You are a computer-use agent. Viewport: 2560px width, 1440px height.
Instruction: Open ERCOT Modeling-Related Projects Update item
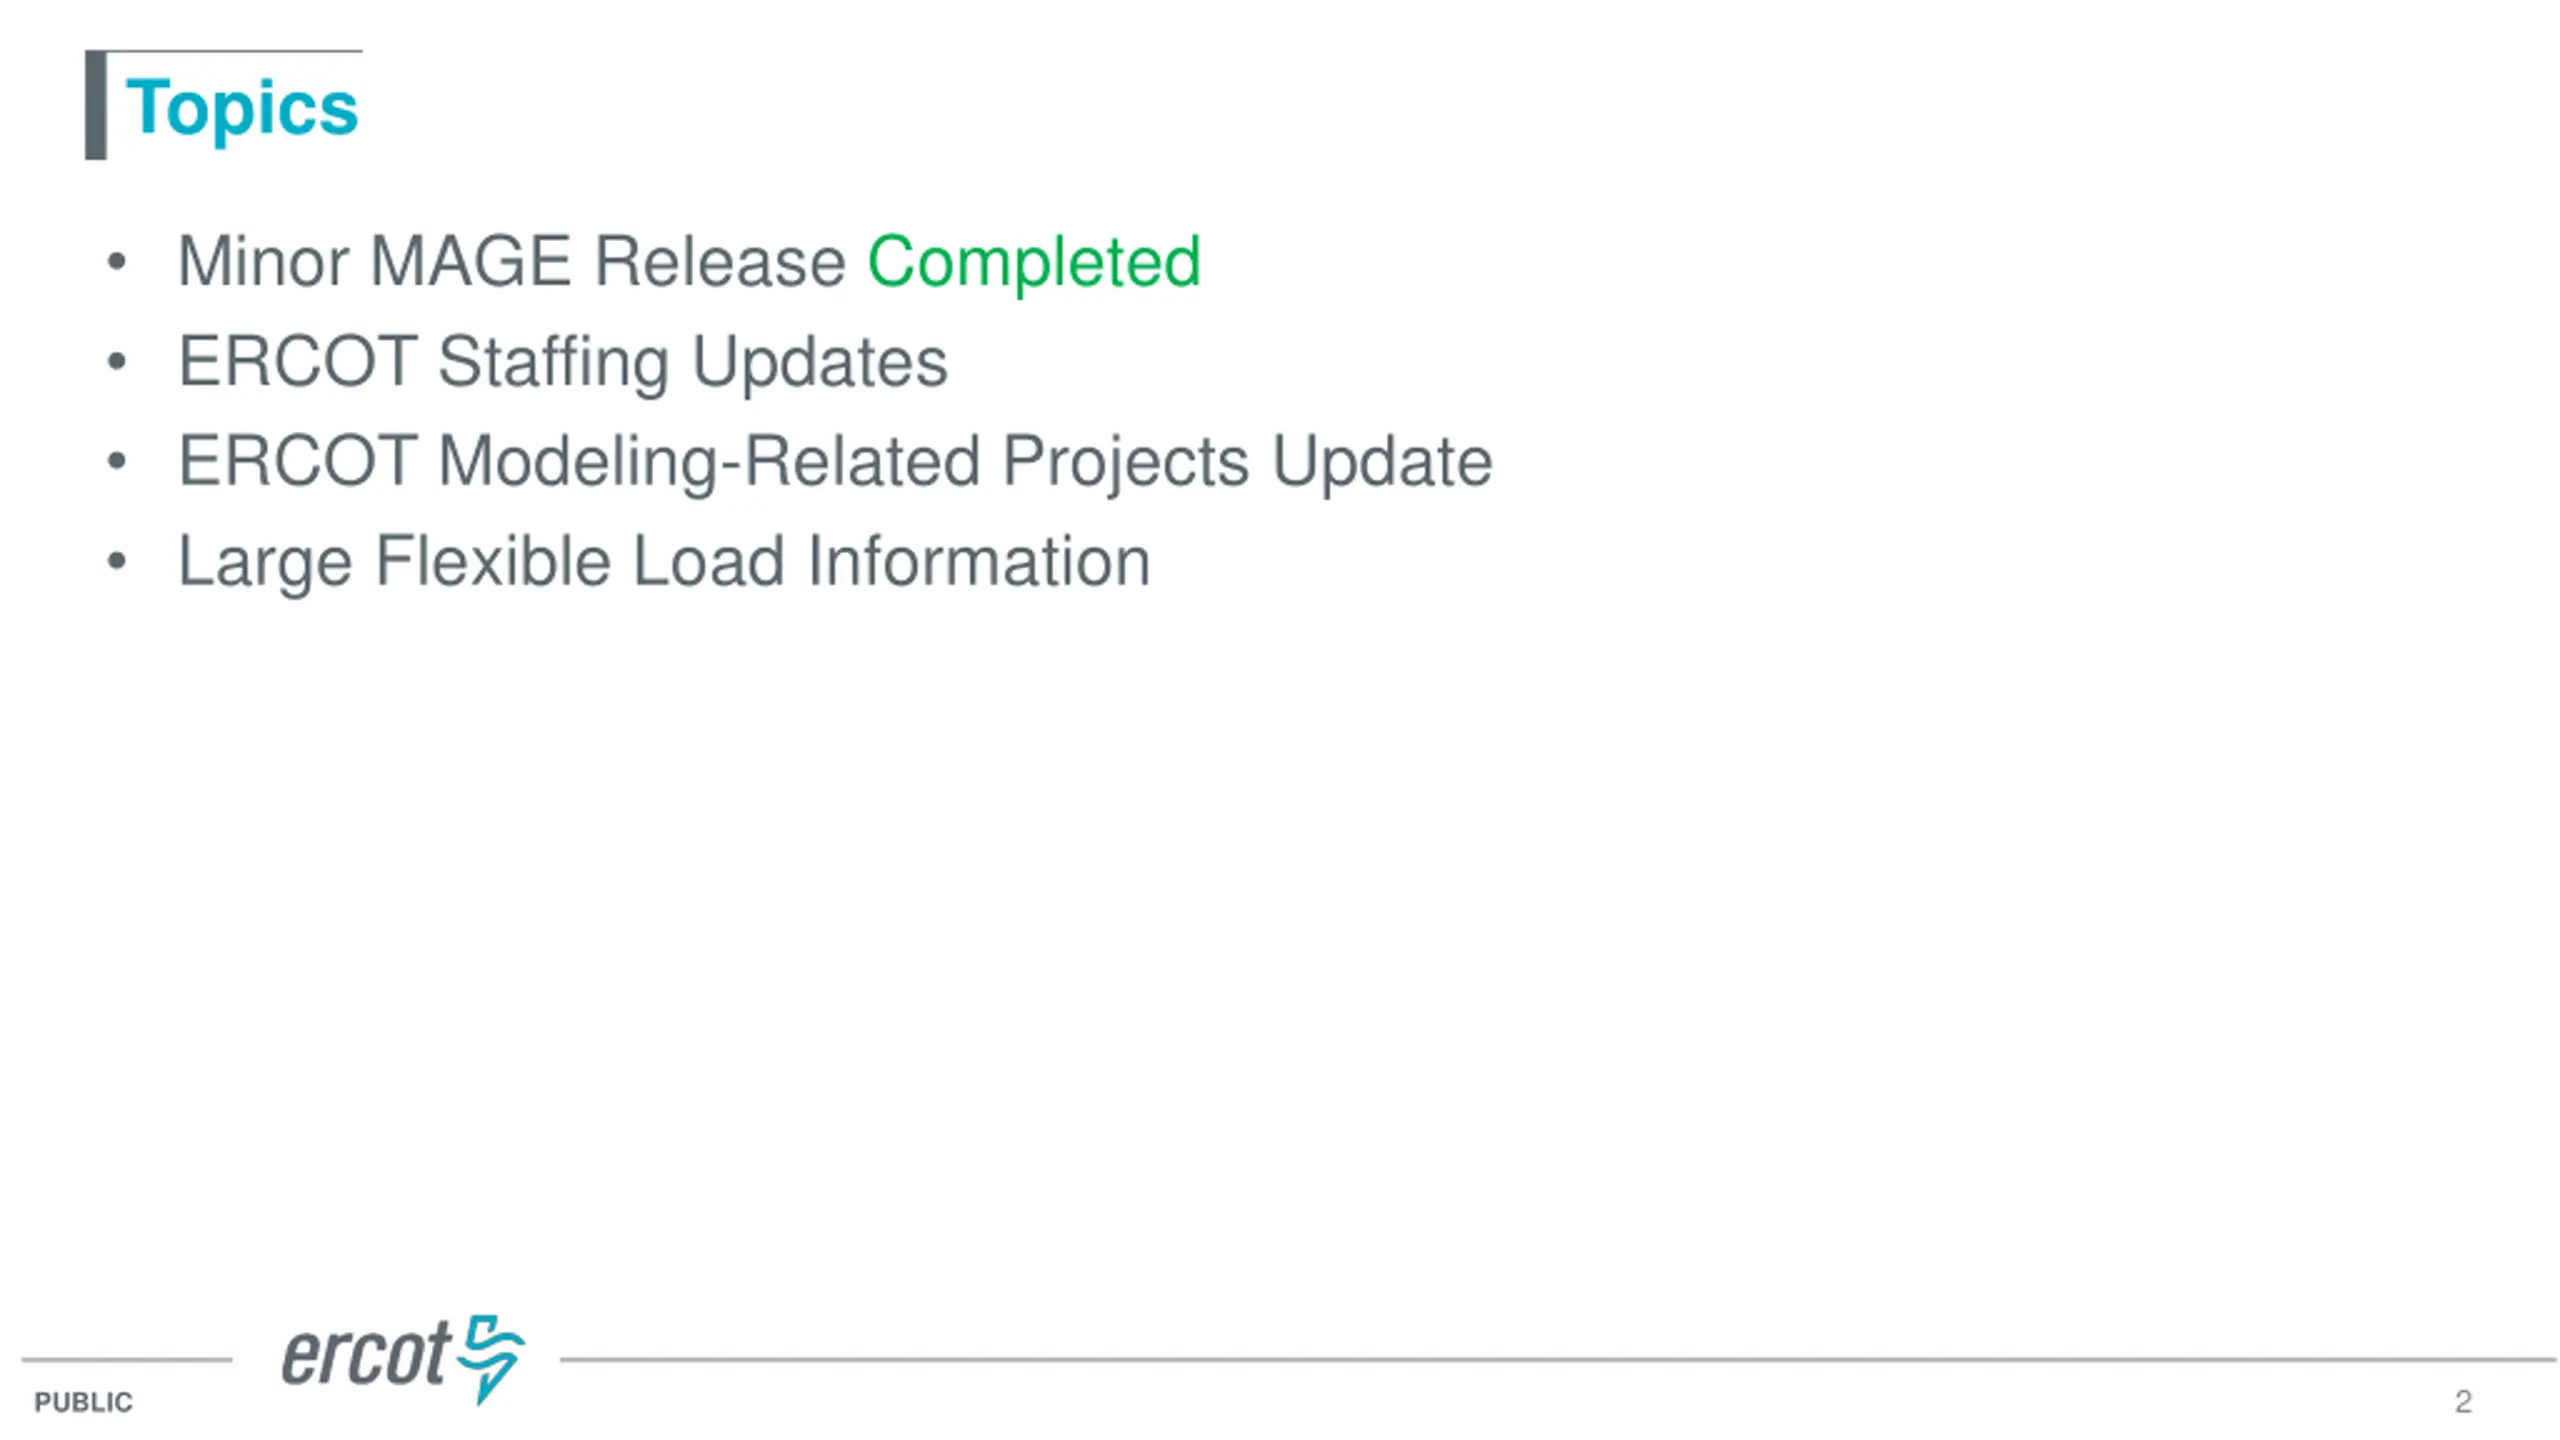[835, 461]
